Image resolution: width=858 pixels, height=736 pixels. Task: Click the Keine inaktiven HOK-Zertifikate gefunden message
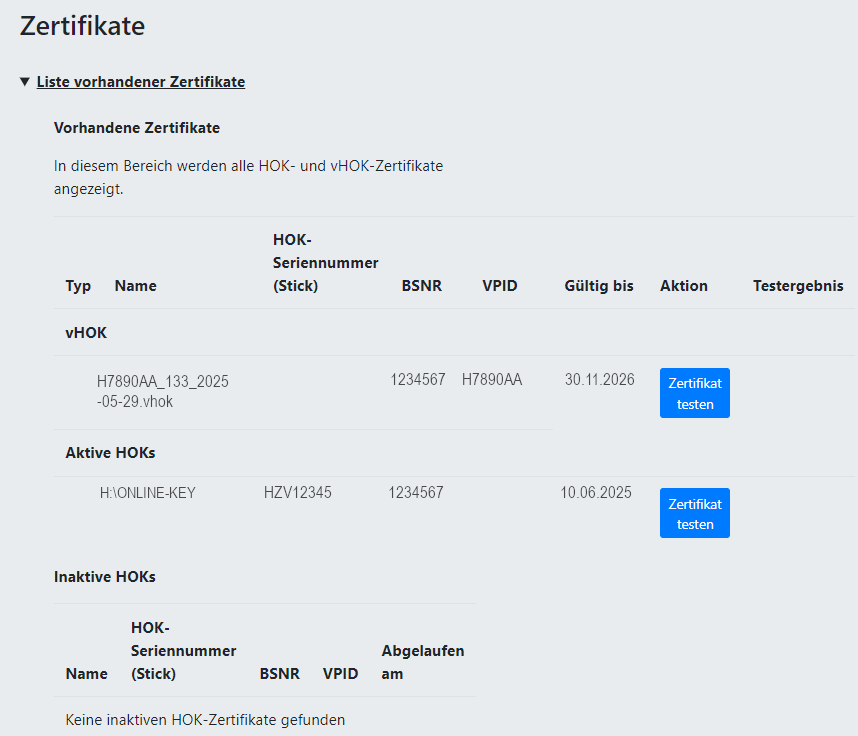click(205, 720)
